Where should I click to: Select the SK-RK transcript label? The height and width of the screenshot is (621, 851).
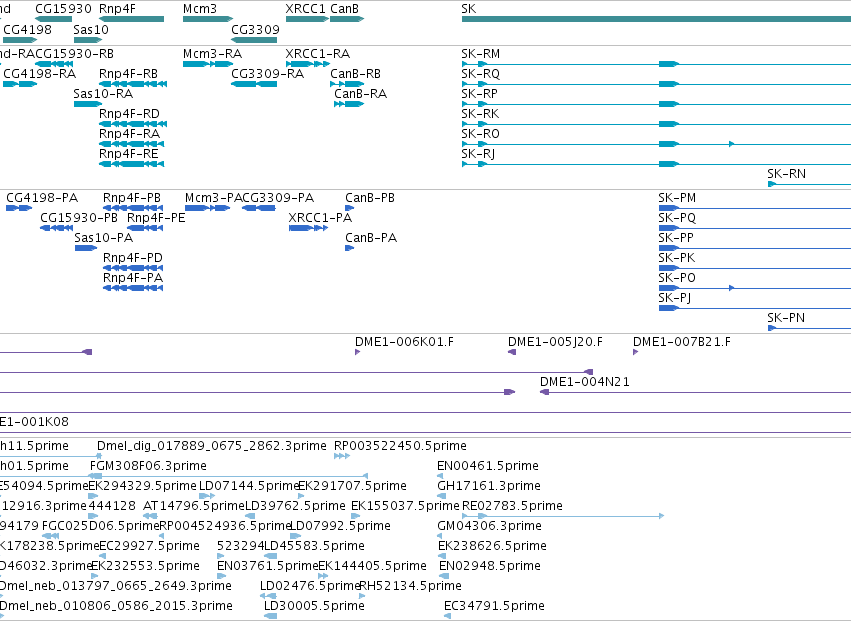[x=480, y=114]
